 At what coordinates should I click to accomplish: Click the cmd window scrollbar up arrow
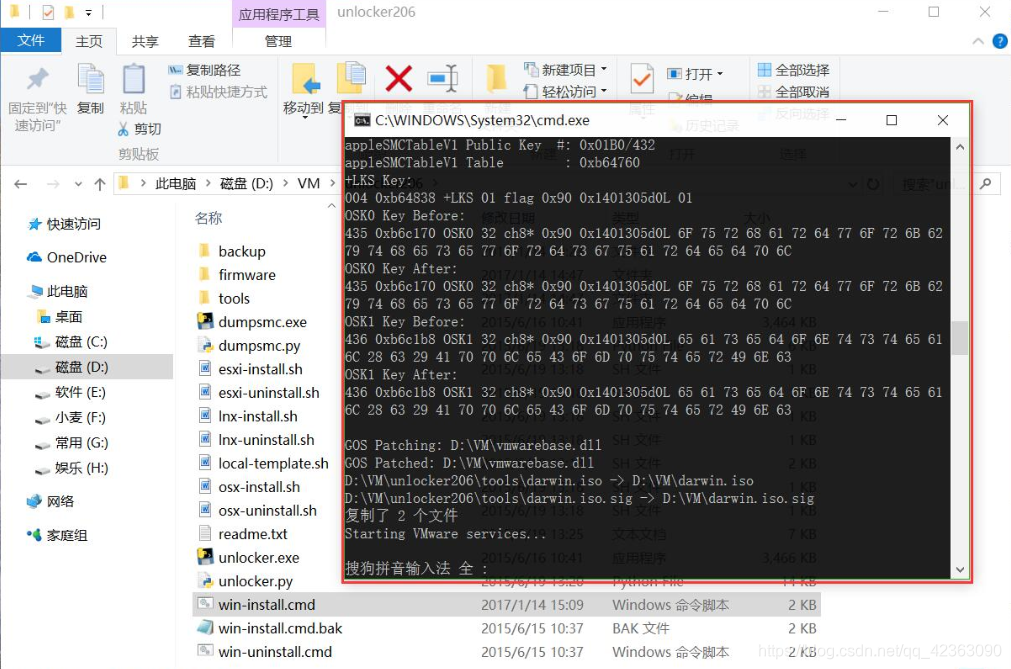(960, 147)
